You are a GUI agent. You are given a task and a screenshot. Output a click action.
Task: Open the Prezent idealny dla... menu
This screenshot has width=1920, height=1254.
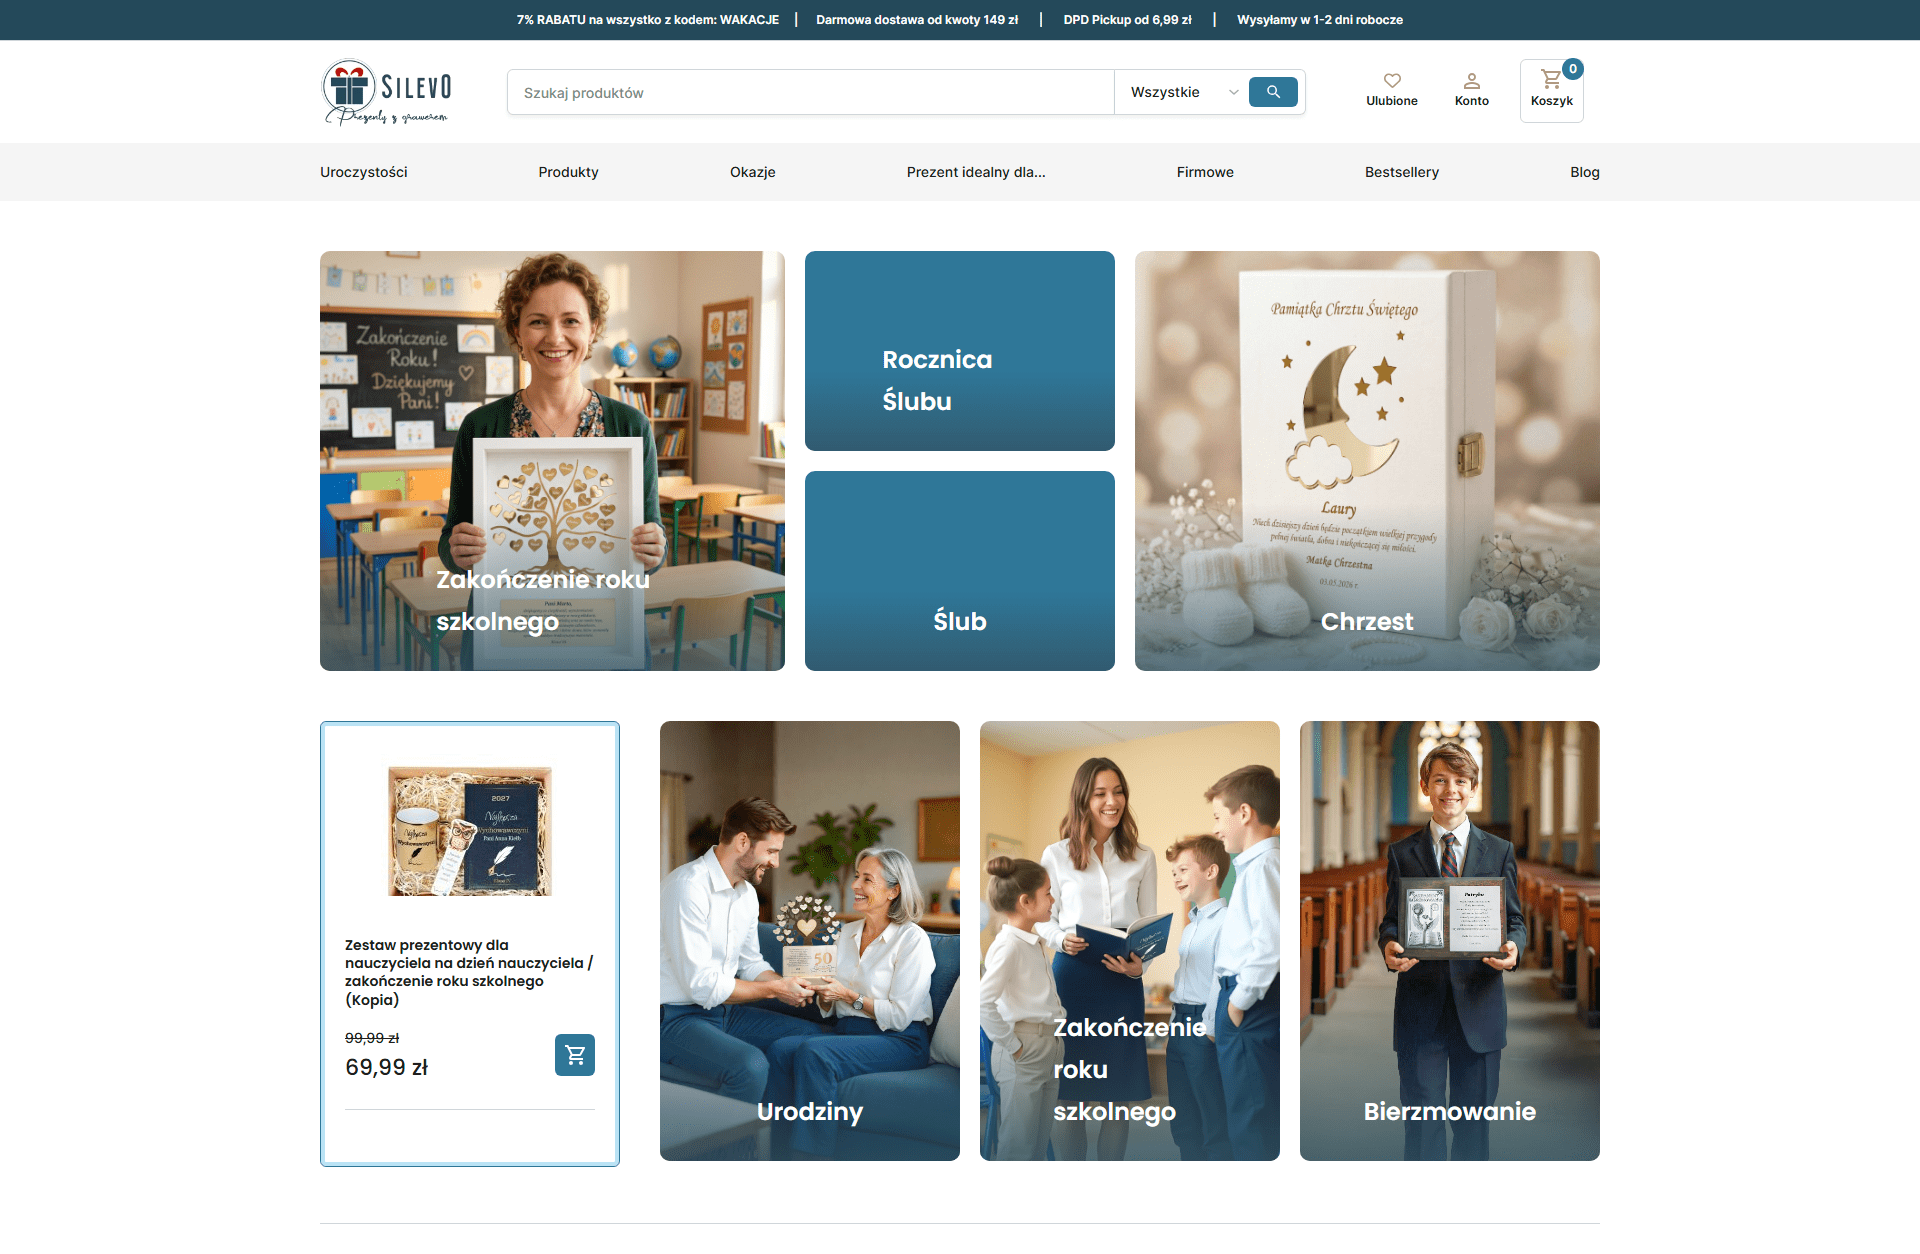976,172
